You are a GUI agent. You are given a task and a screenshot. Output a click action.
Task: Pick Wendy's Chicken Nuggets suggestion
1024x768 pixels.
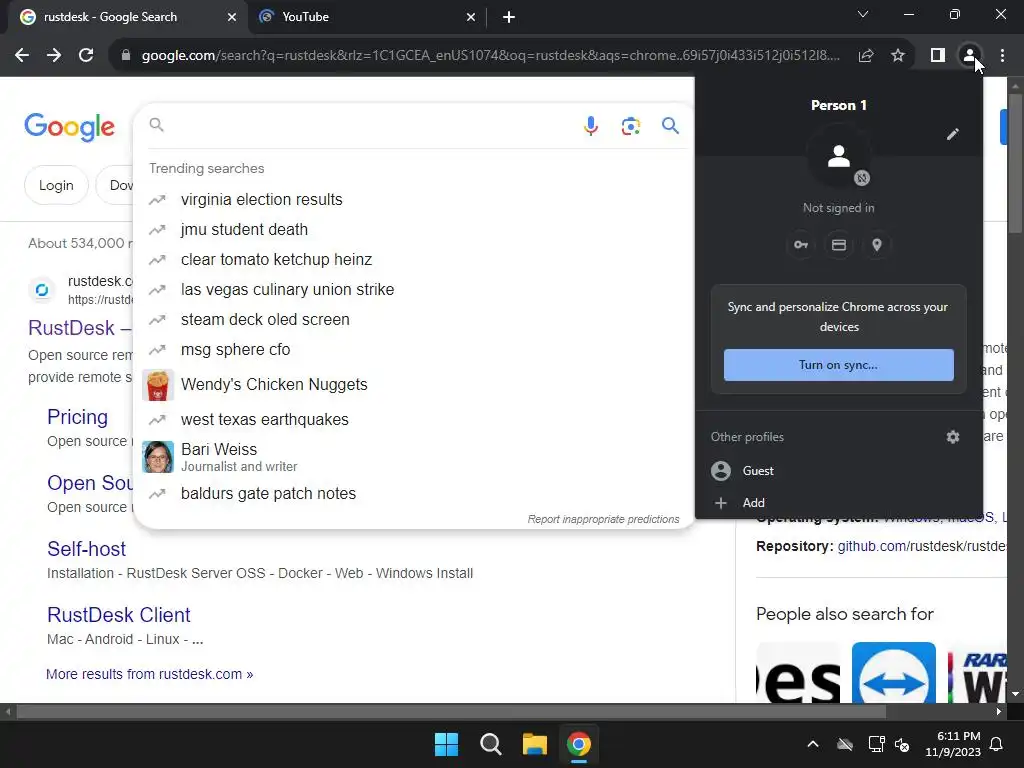[413, 385]
